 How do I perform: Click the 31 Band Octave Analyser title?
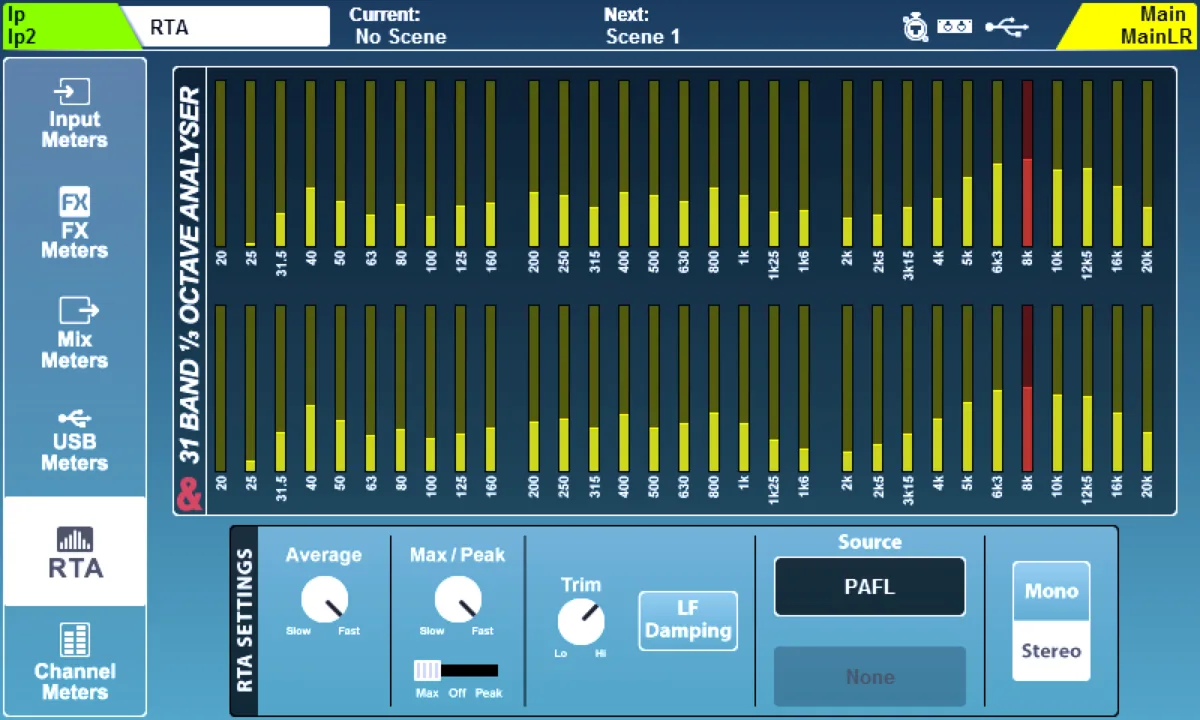(190, 276)
